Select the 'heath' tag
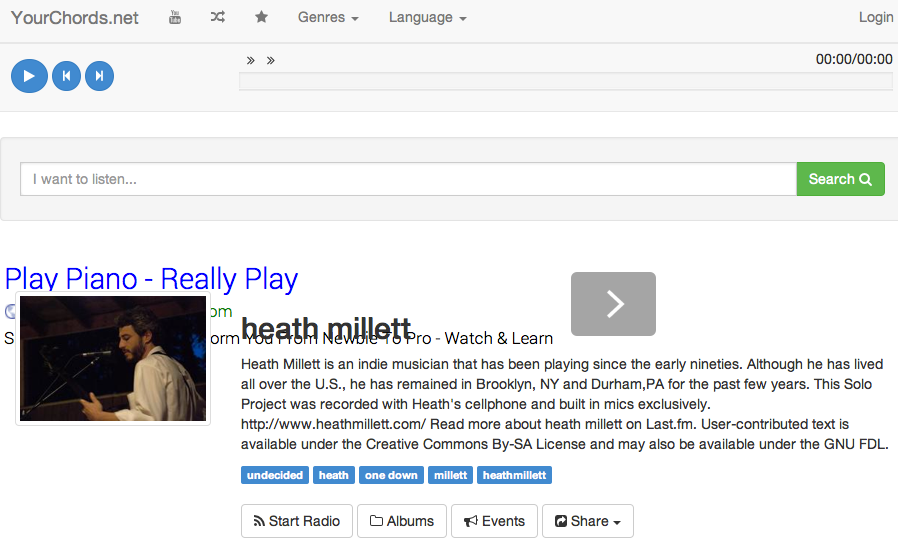 (x=334, y=475)
